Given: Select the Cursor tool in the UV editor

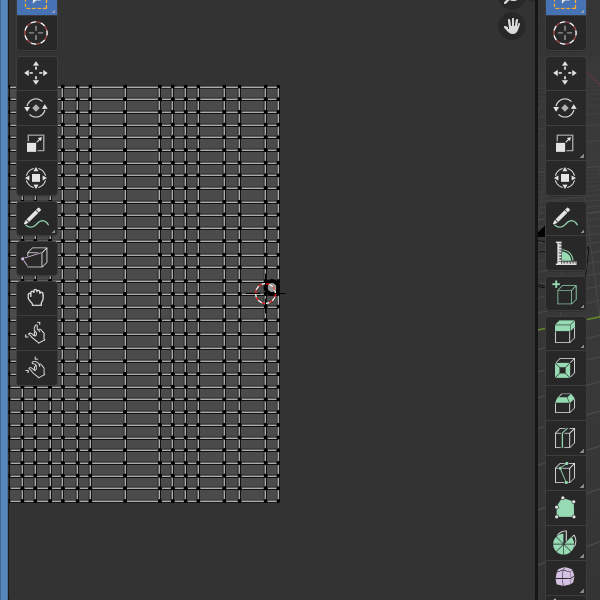Looking at the screenshot, I should [x=36, y=33].
